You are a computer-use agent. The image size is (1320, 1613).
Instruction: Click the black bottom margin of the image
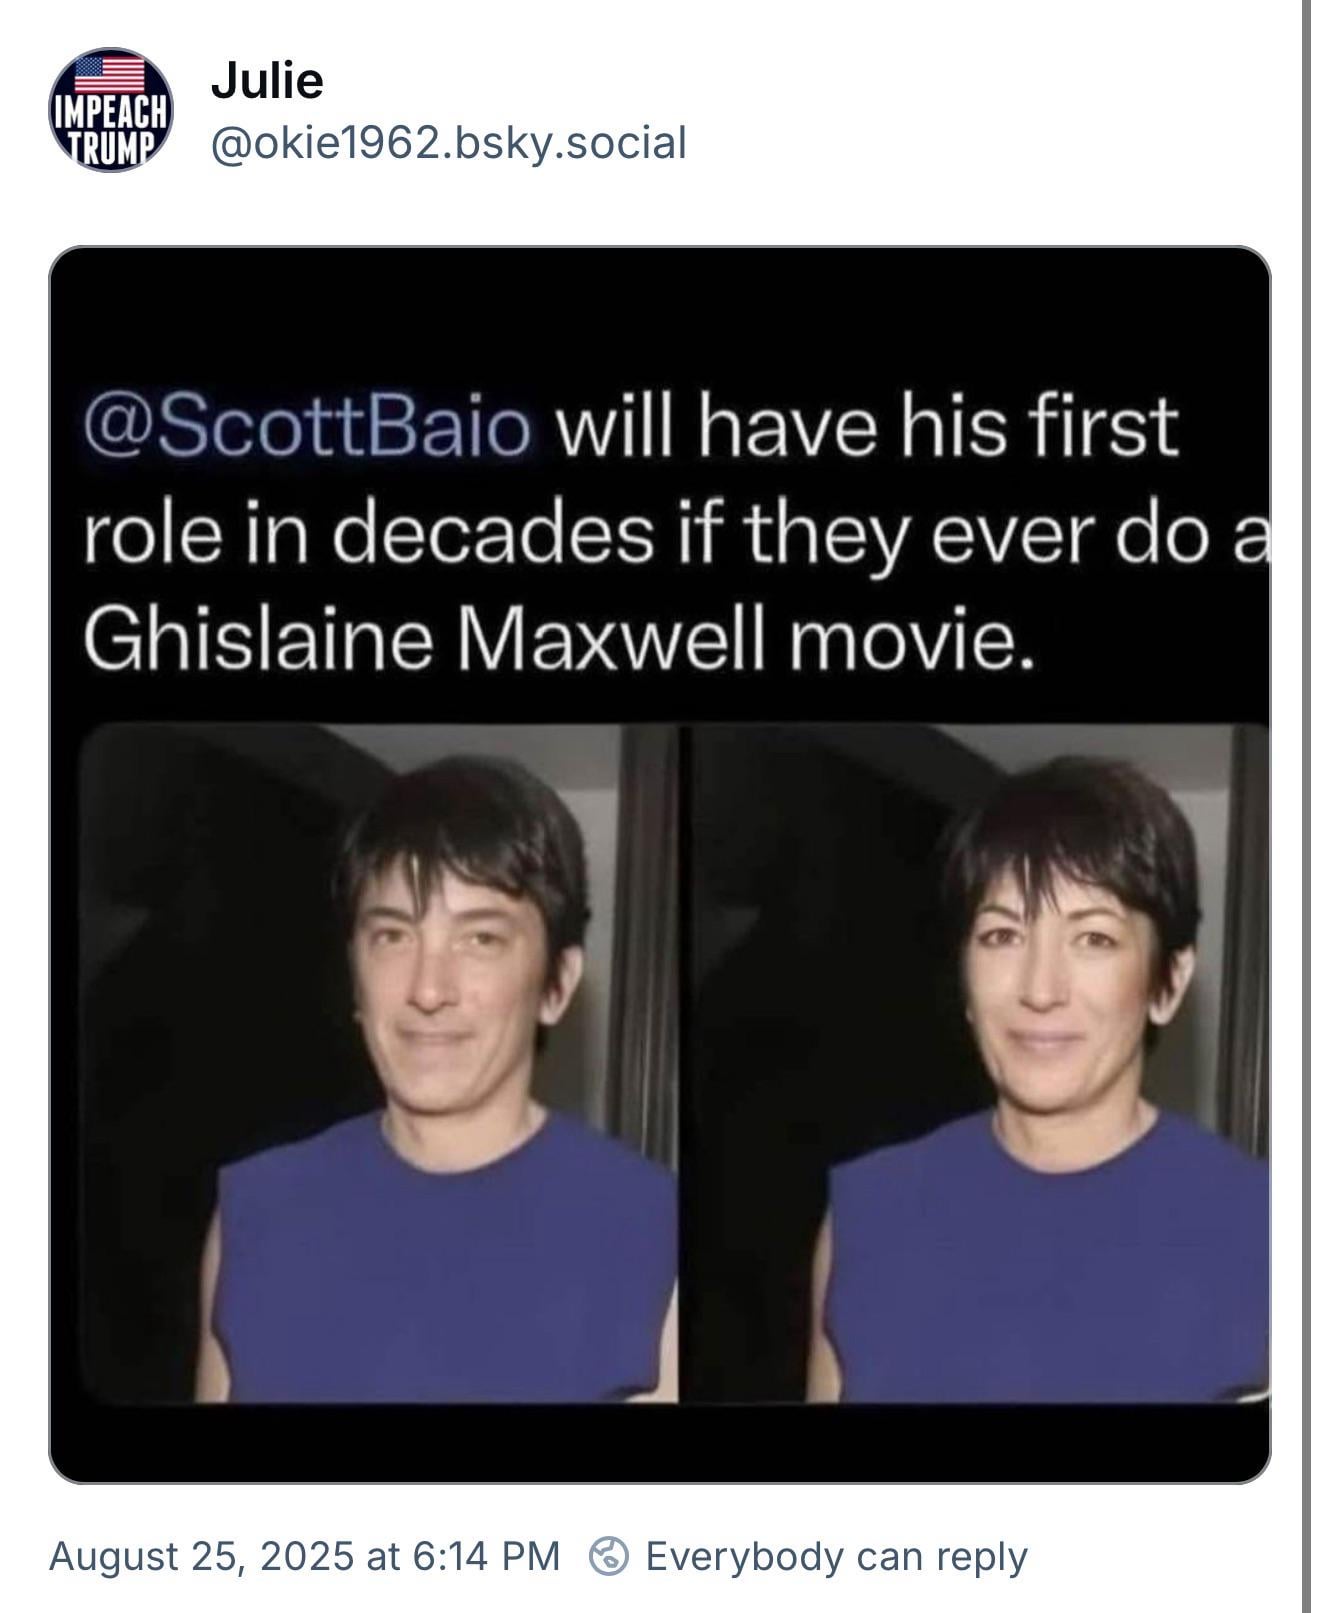point(660,1443)
